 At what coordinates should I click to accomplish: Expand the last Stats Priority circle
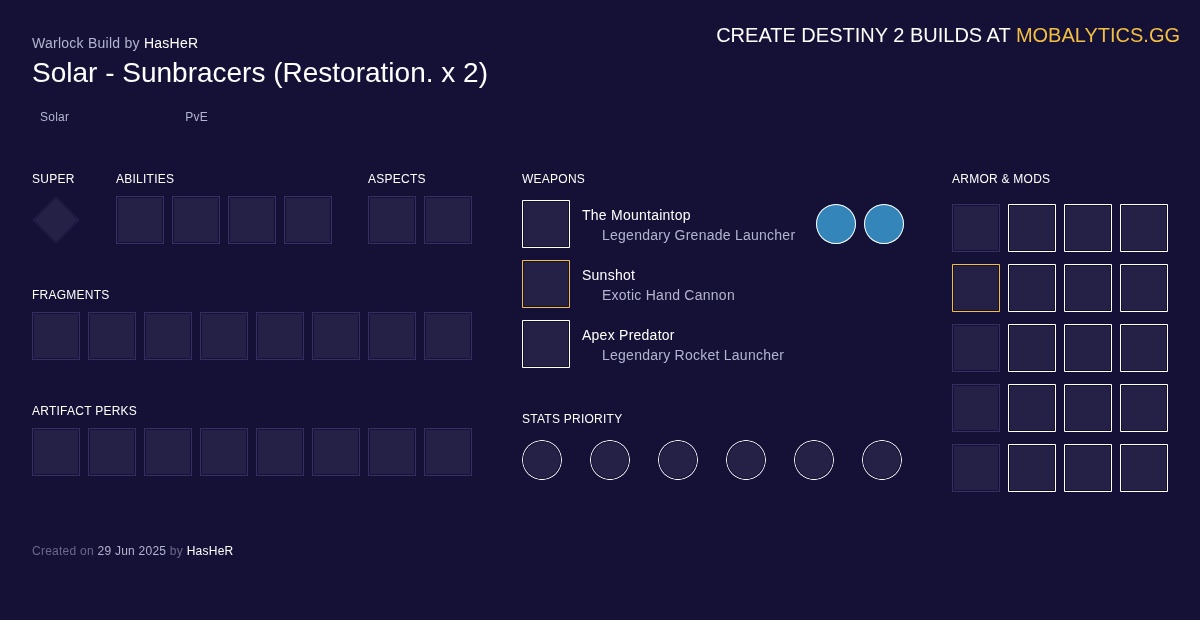click(x=882, y=460)
